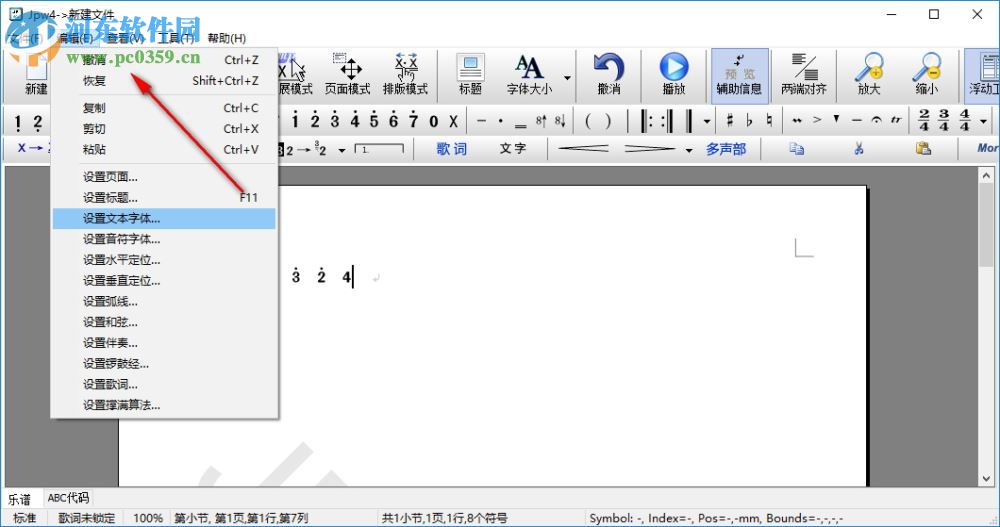
Task: Choose 恢复 redo from Edit menu
Action: (164, 80)
